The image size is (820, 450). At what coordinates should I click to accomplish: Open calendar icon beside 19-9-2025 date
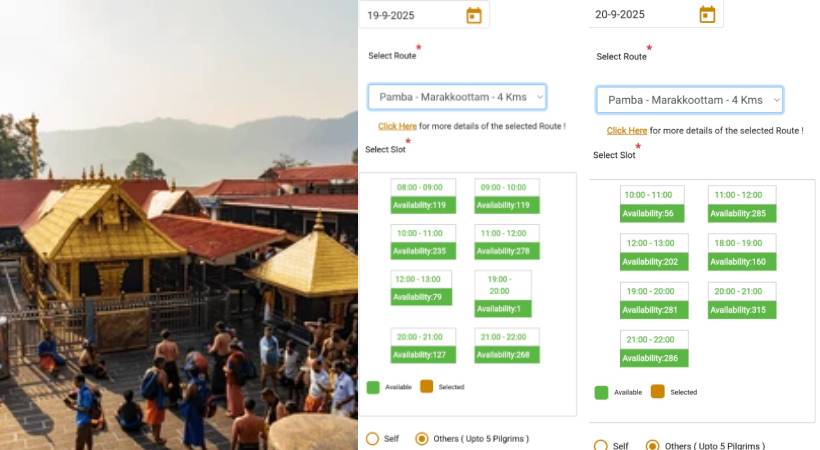pyautogui.click(x=474, y=15)
